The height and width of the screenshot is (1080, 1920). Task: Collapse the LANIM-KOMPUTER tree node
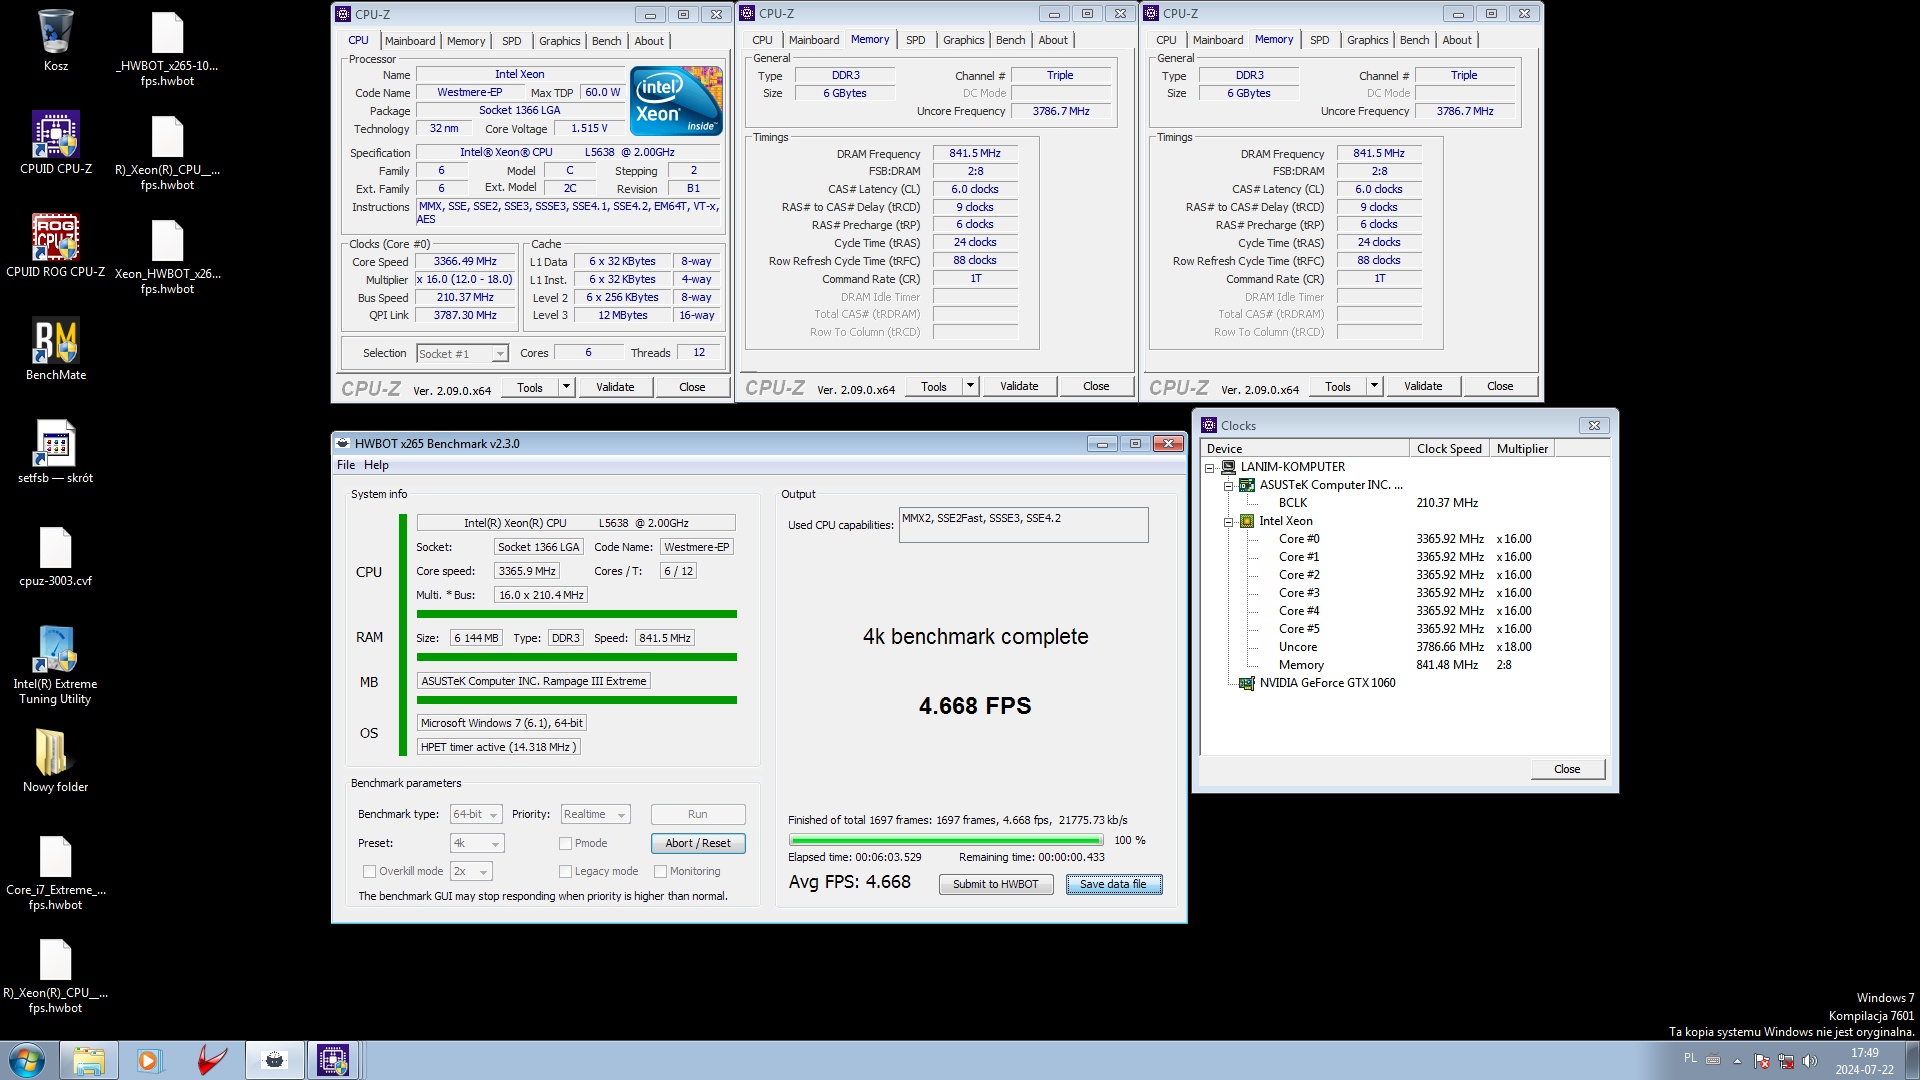coord(1209,467)
